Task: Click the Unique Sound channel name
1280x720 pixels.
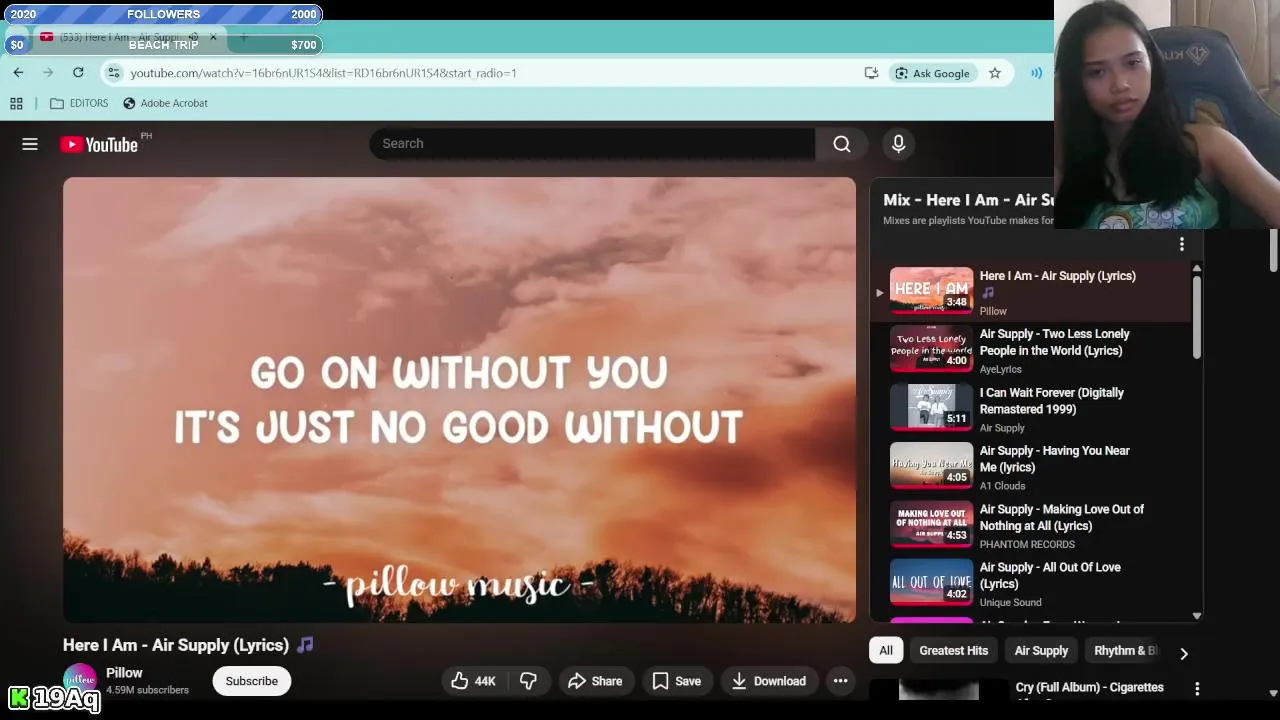Action: [x=1010, y=602]
